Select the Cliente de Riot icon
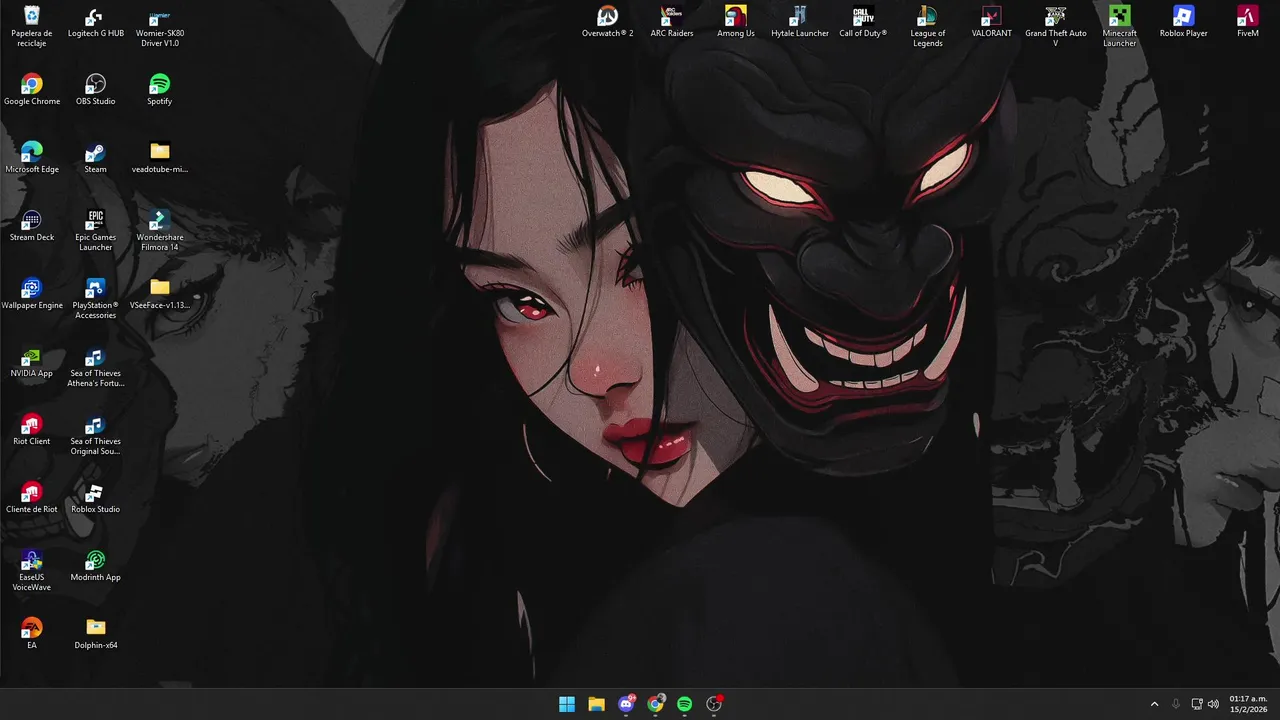 (x=32, y=498)
